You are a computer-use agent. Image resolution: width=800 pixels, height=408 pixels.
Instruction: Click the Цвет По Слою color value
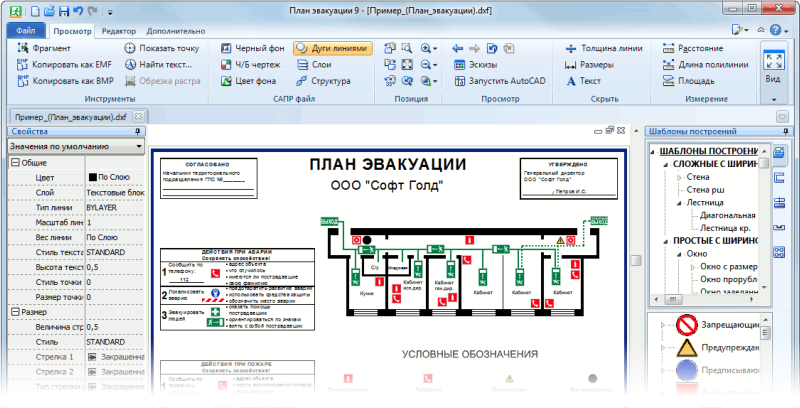(115, 177)
